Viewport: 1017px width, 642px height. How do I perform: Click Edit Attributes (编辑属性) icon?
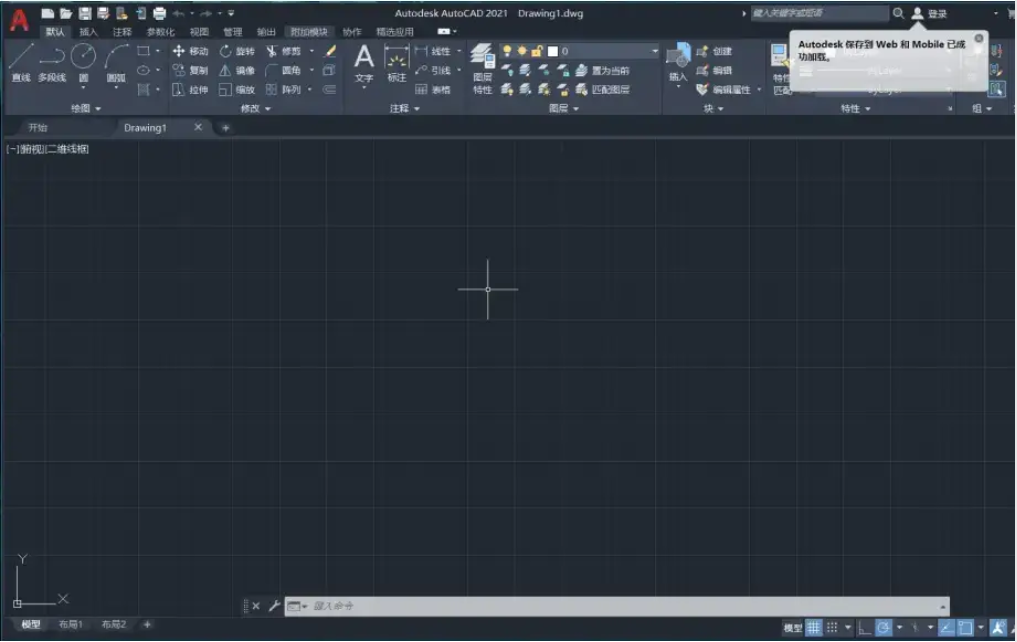pos(702,89)
